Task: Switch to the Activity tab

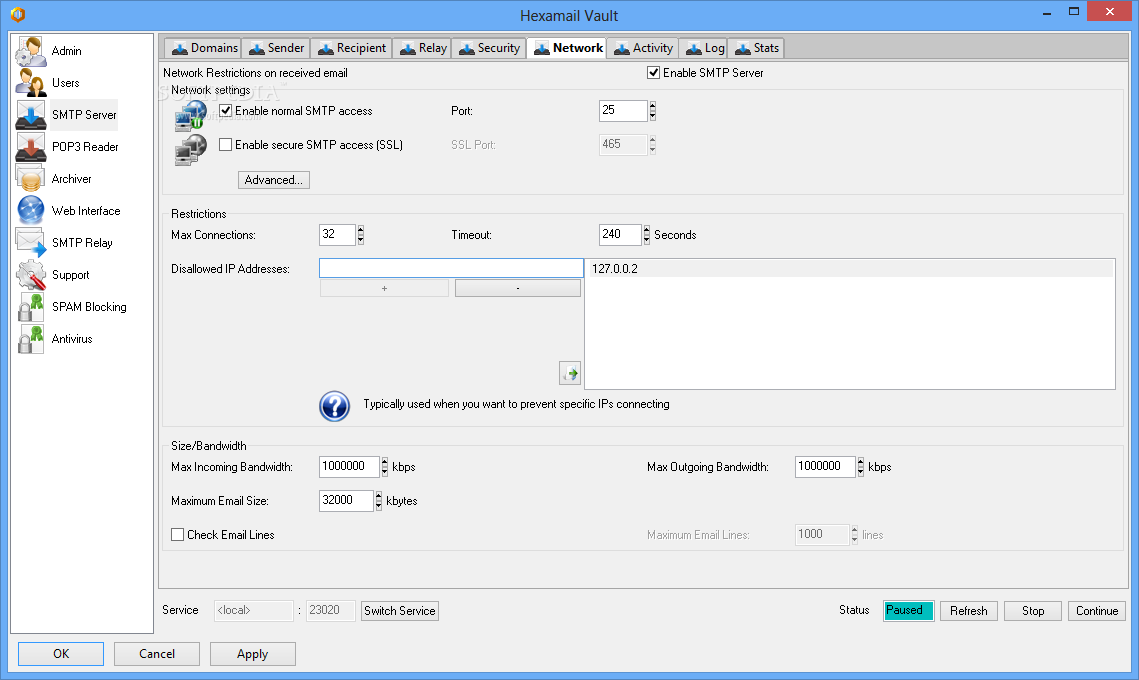Action: pyautogui.click(x=643, y=48)
